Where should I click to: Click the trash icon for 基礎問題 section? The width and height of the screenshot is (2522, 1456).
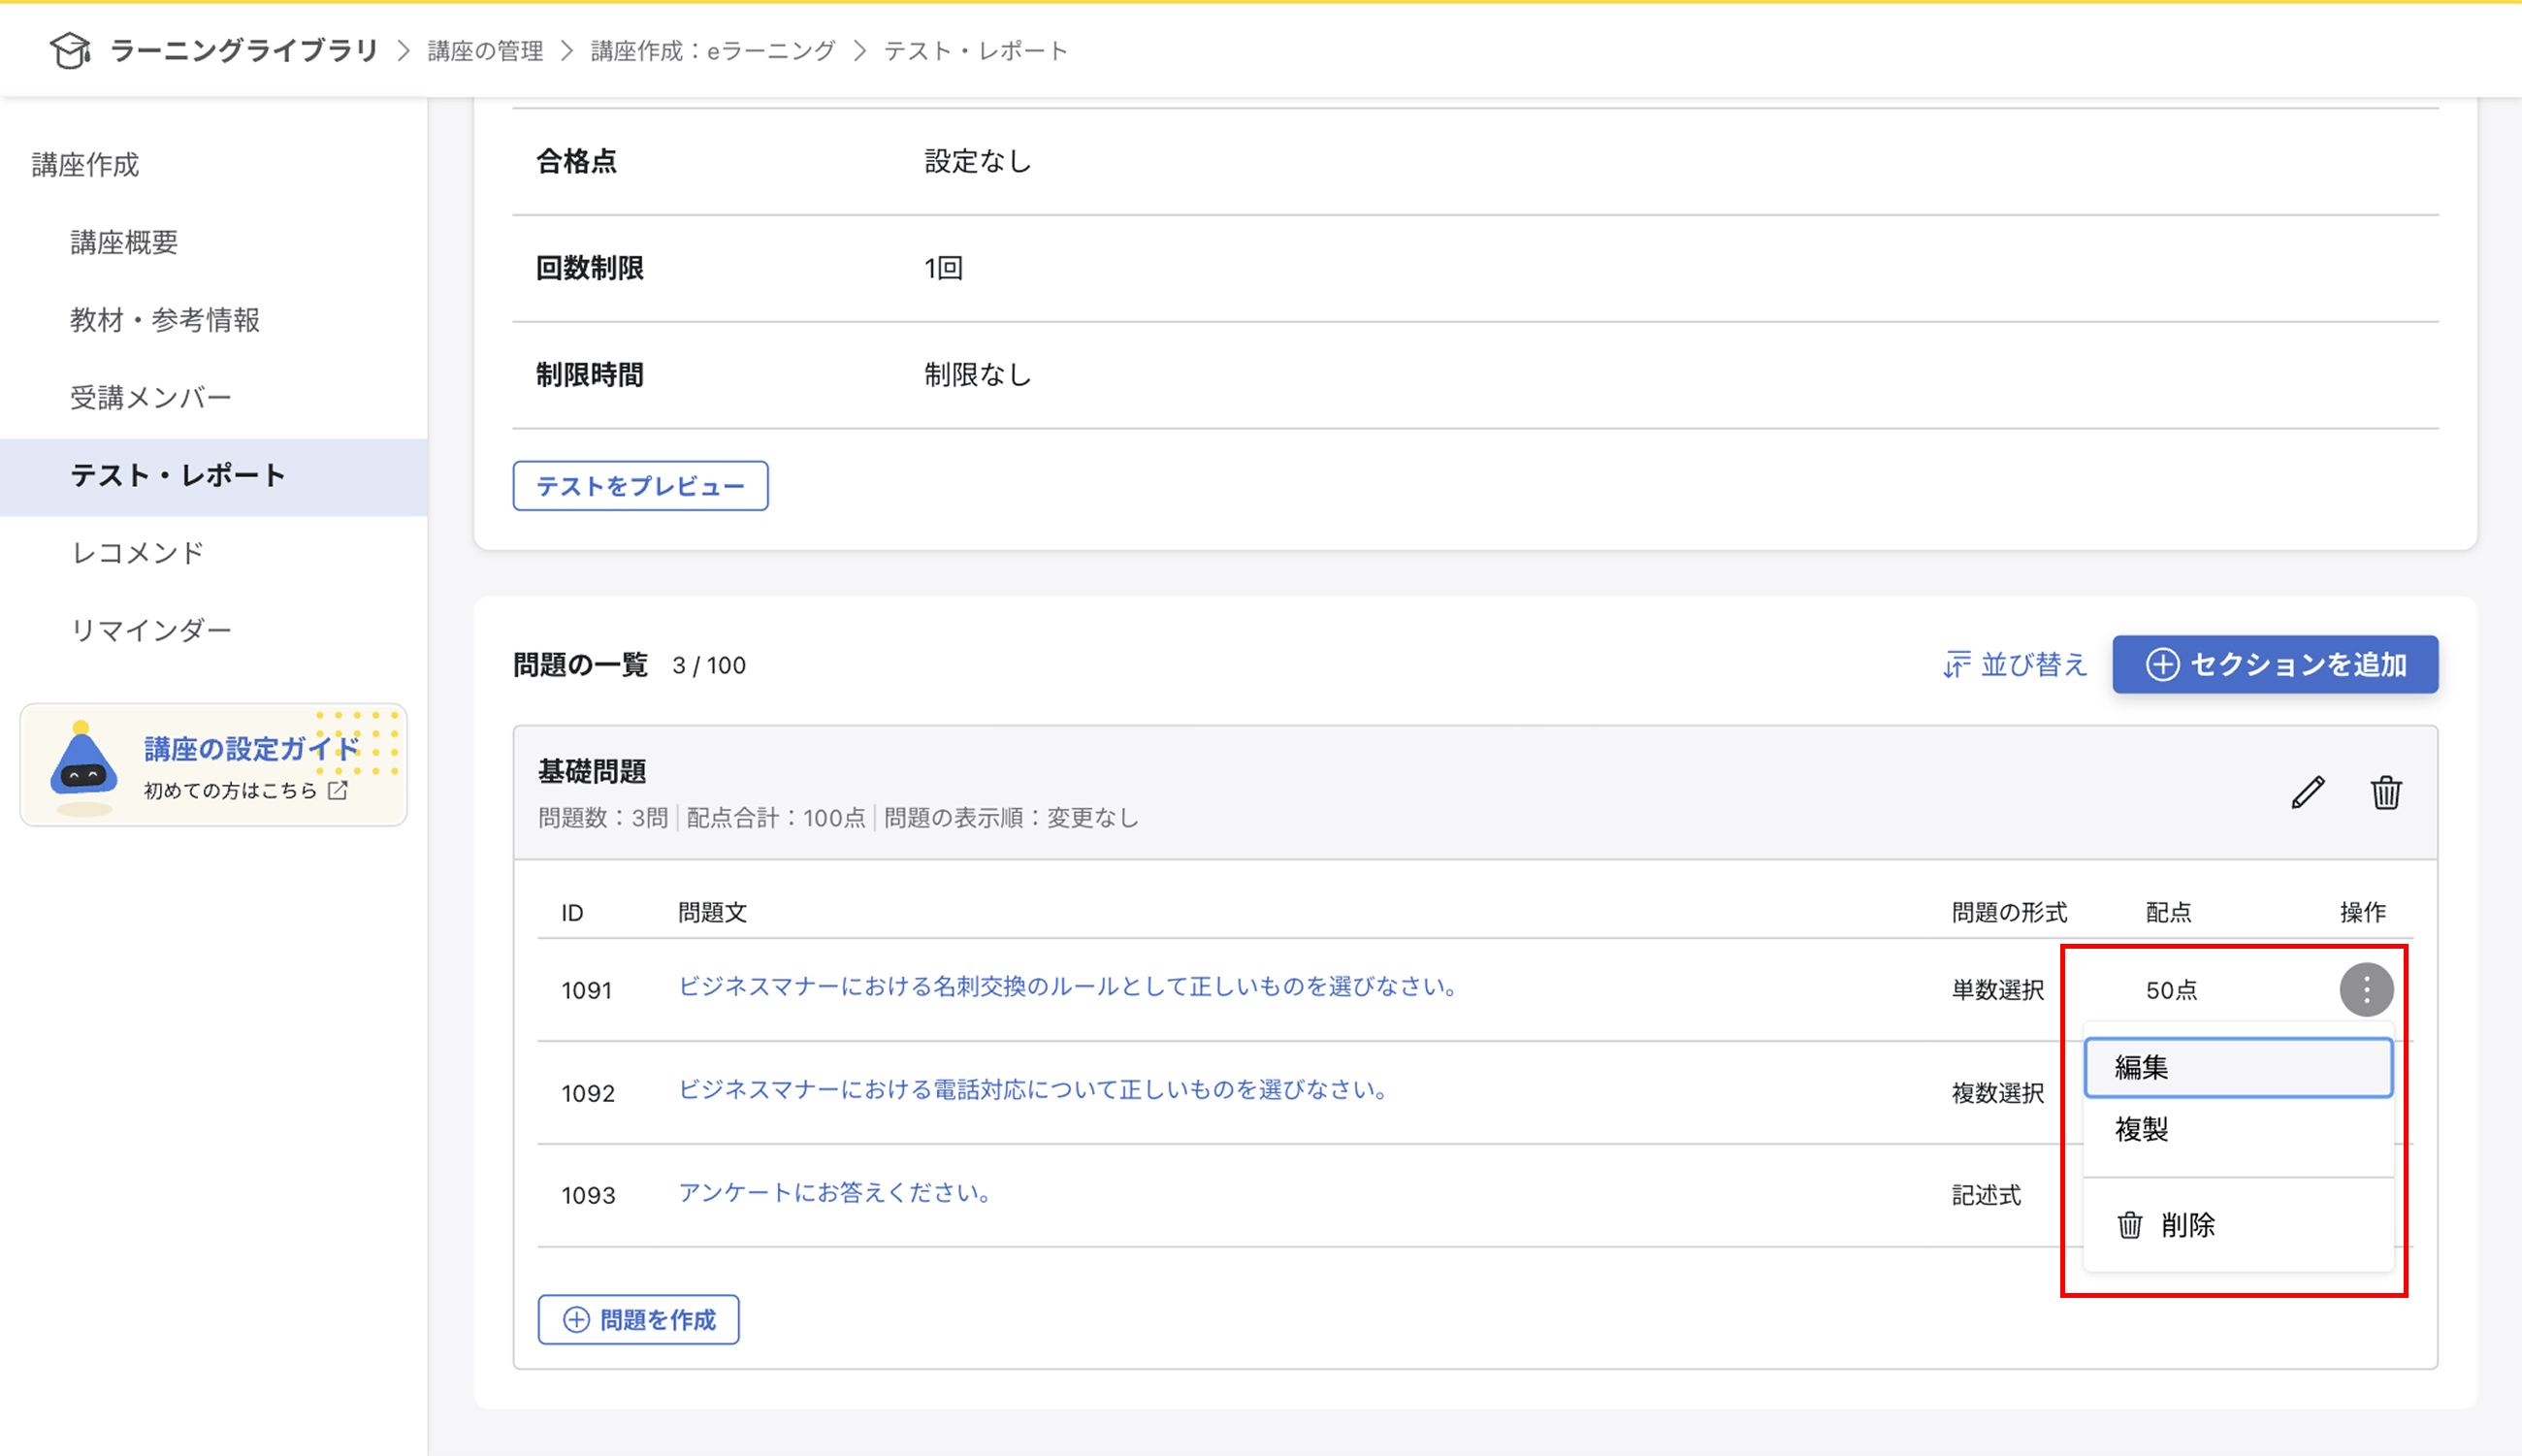(x=2385, y=793)
